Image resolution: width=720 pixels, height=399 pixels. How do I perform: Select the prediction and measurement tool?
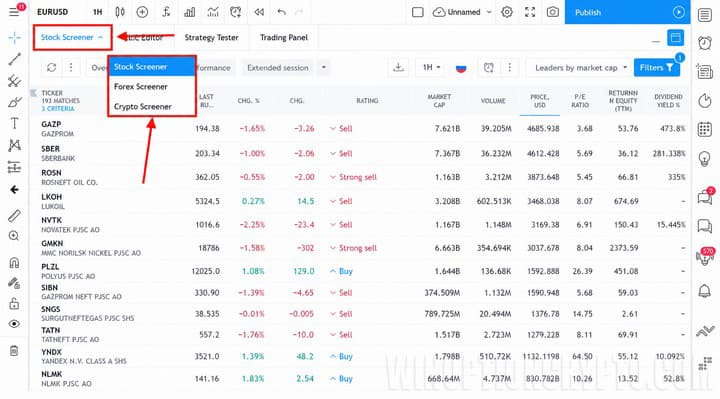coord(14,167)
